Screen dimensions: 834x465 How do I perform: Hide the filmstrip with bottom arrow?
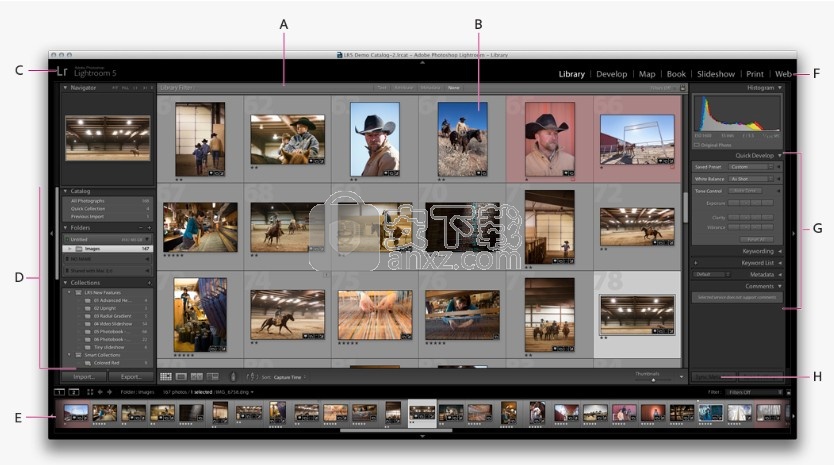(422, 436)
